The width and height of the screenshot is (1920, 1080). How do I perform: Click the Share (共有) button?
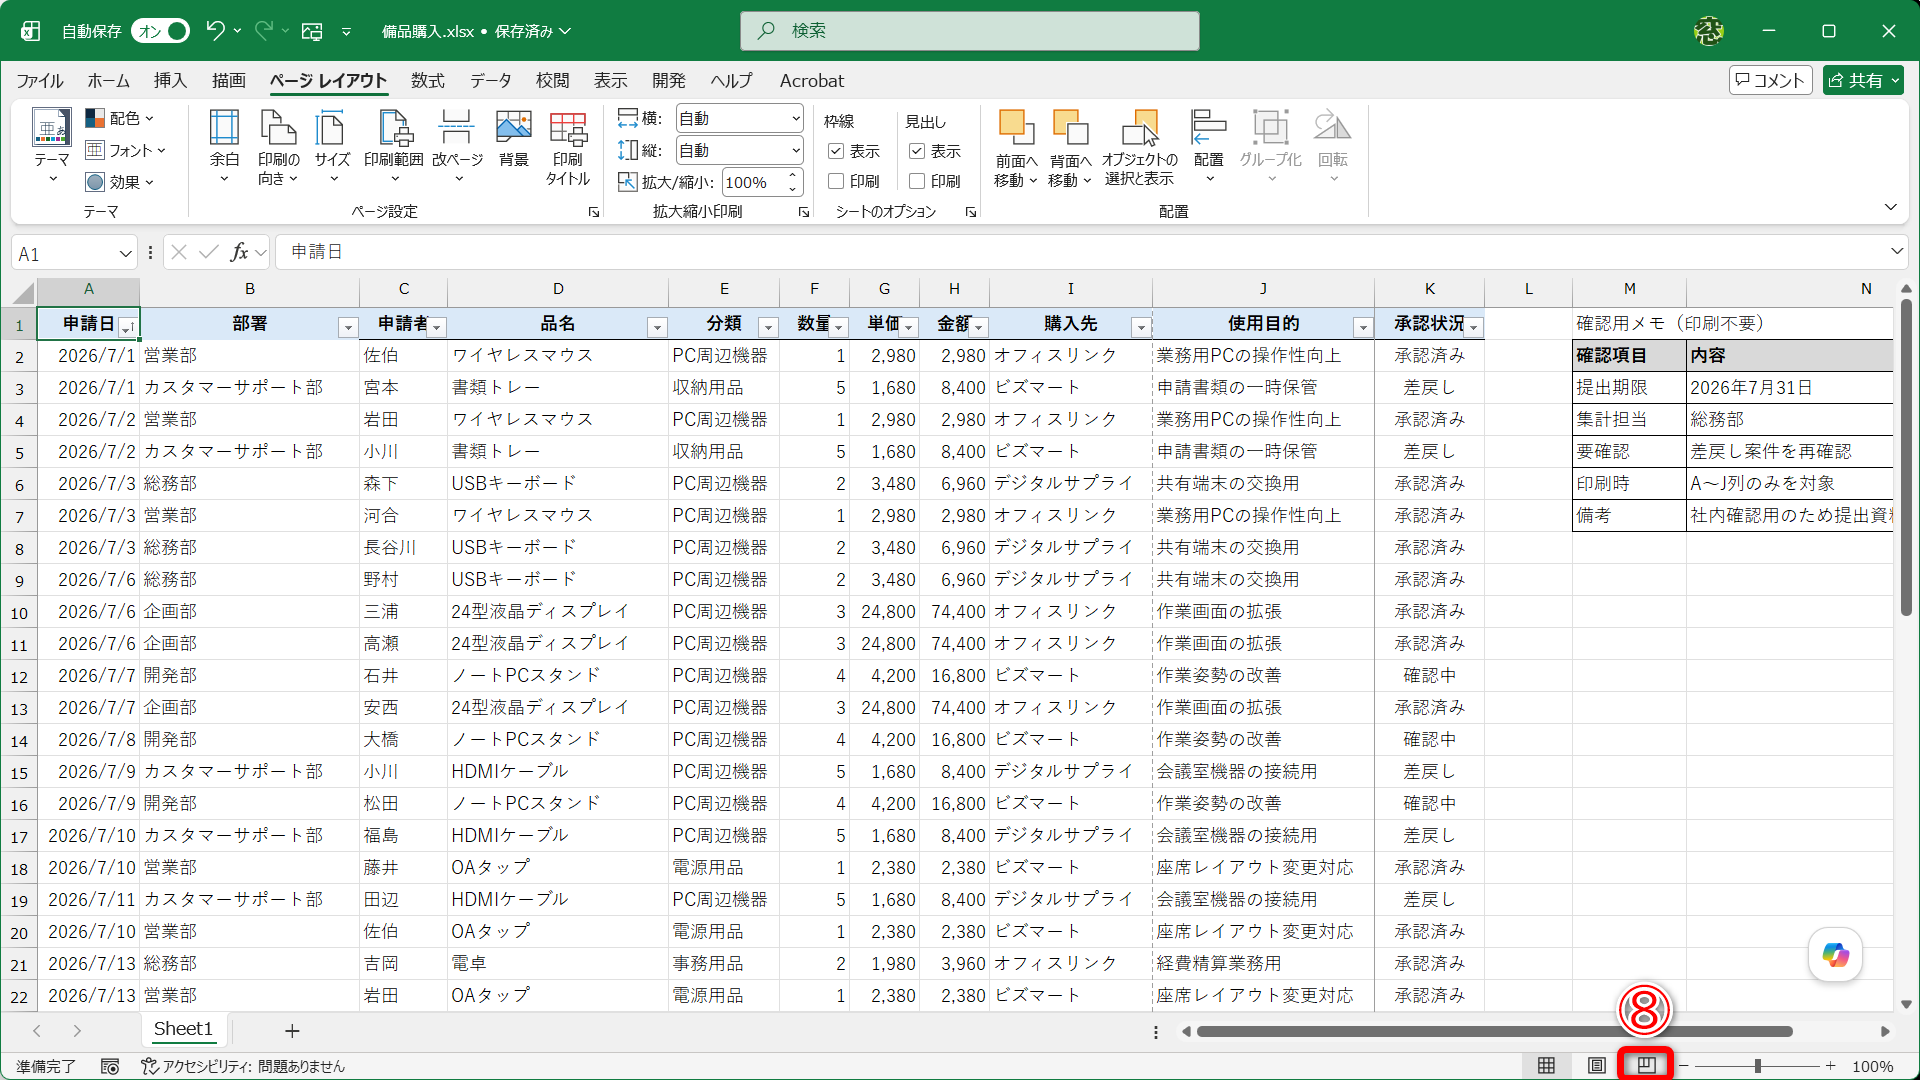[x=1862, y=81]
